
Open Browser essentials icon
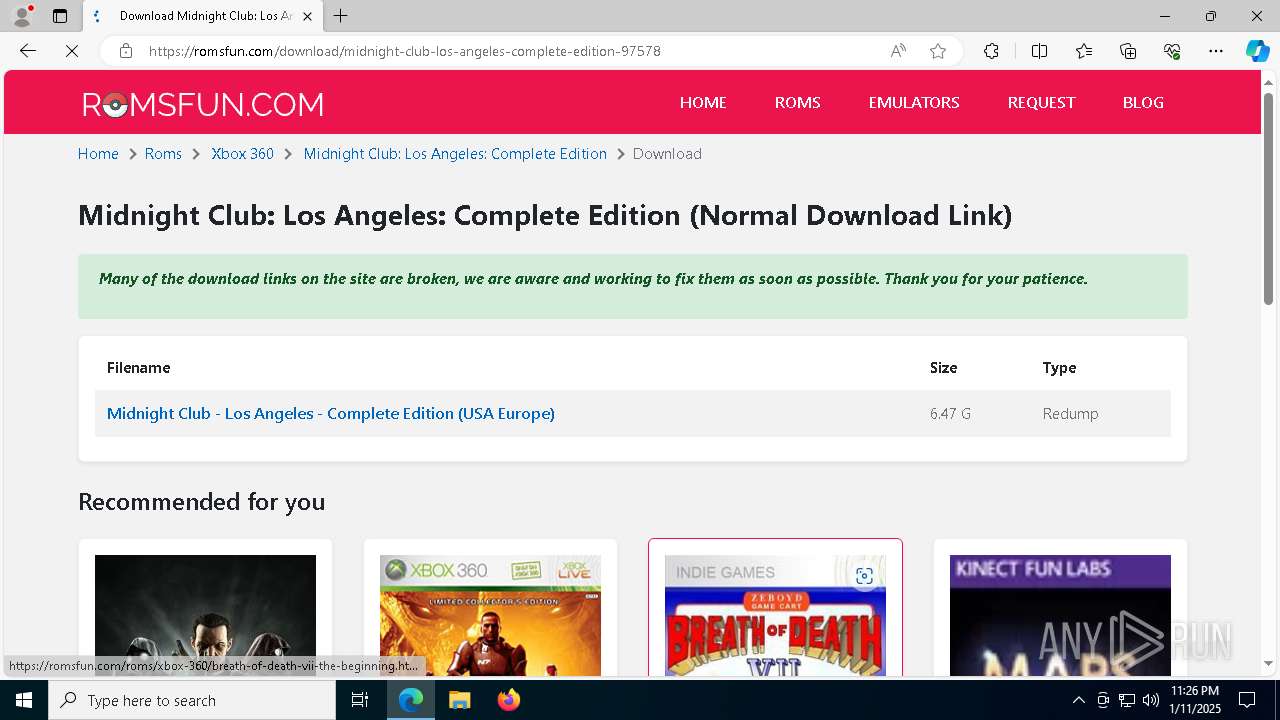1172,51
